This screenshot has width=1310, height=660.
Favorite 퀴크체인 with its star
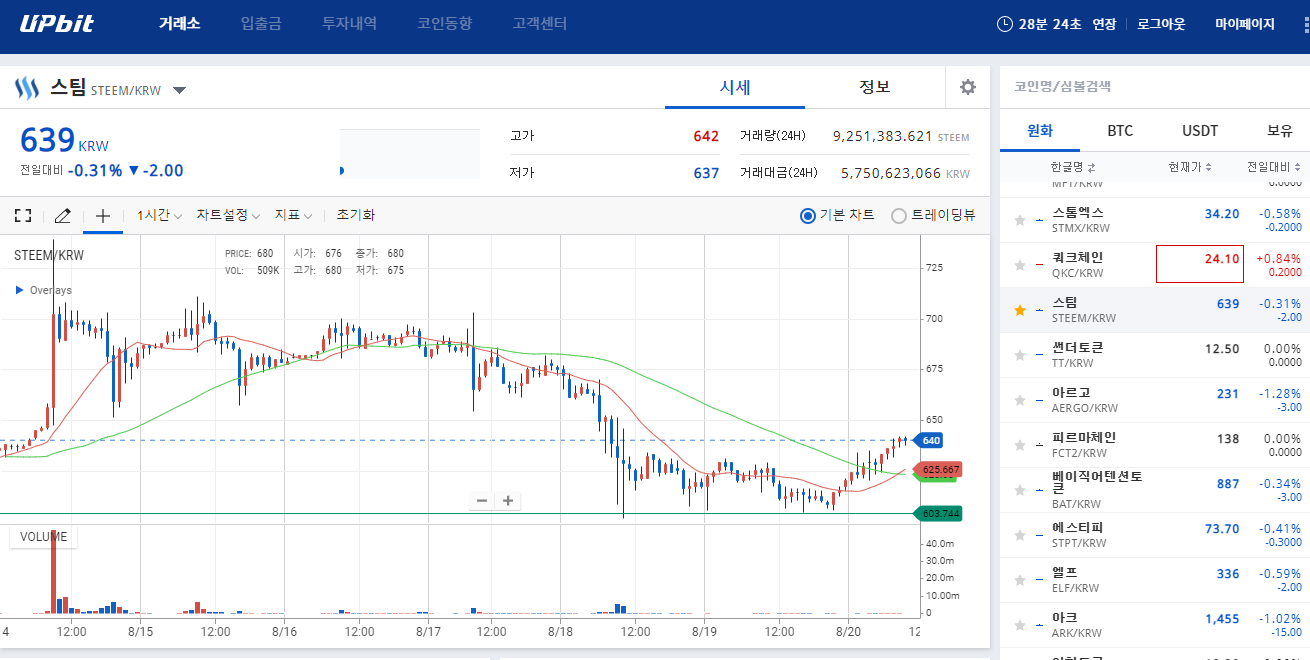pos(1020,265)
